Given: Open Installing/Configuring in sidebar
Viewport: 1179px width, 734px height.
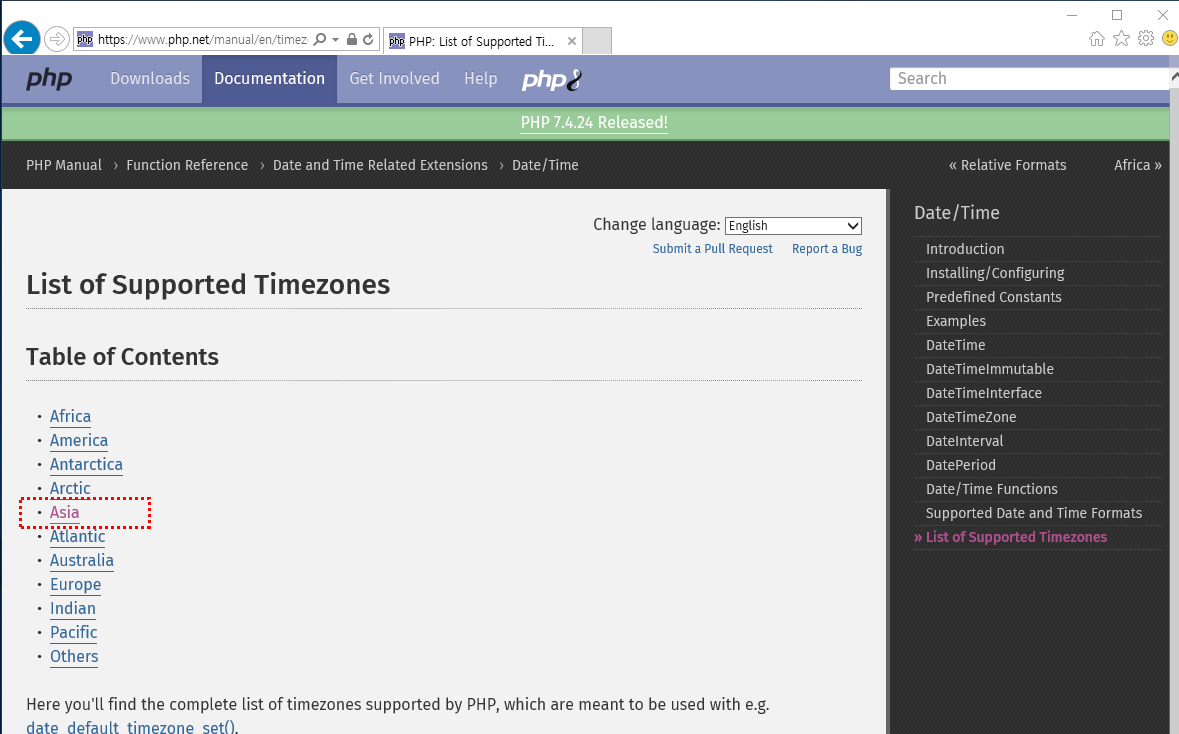Looking at the screenshot, I should pyautogui.click(x=995, y=273).
